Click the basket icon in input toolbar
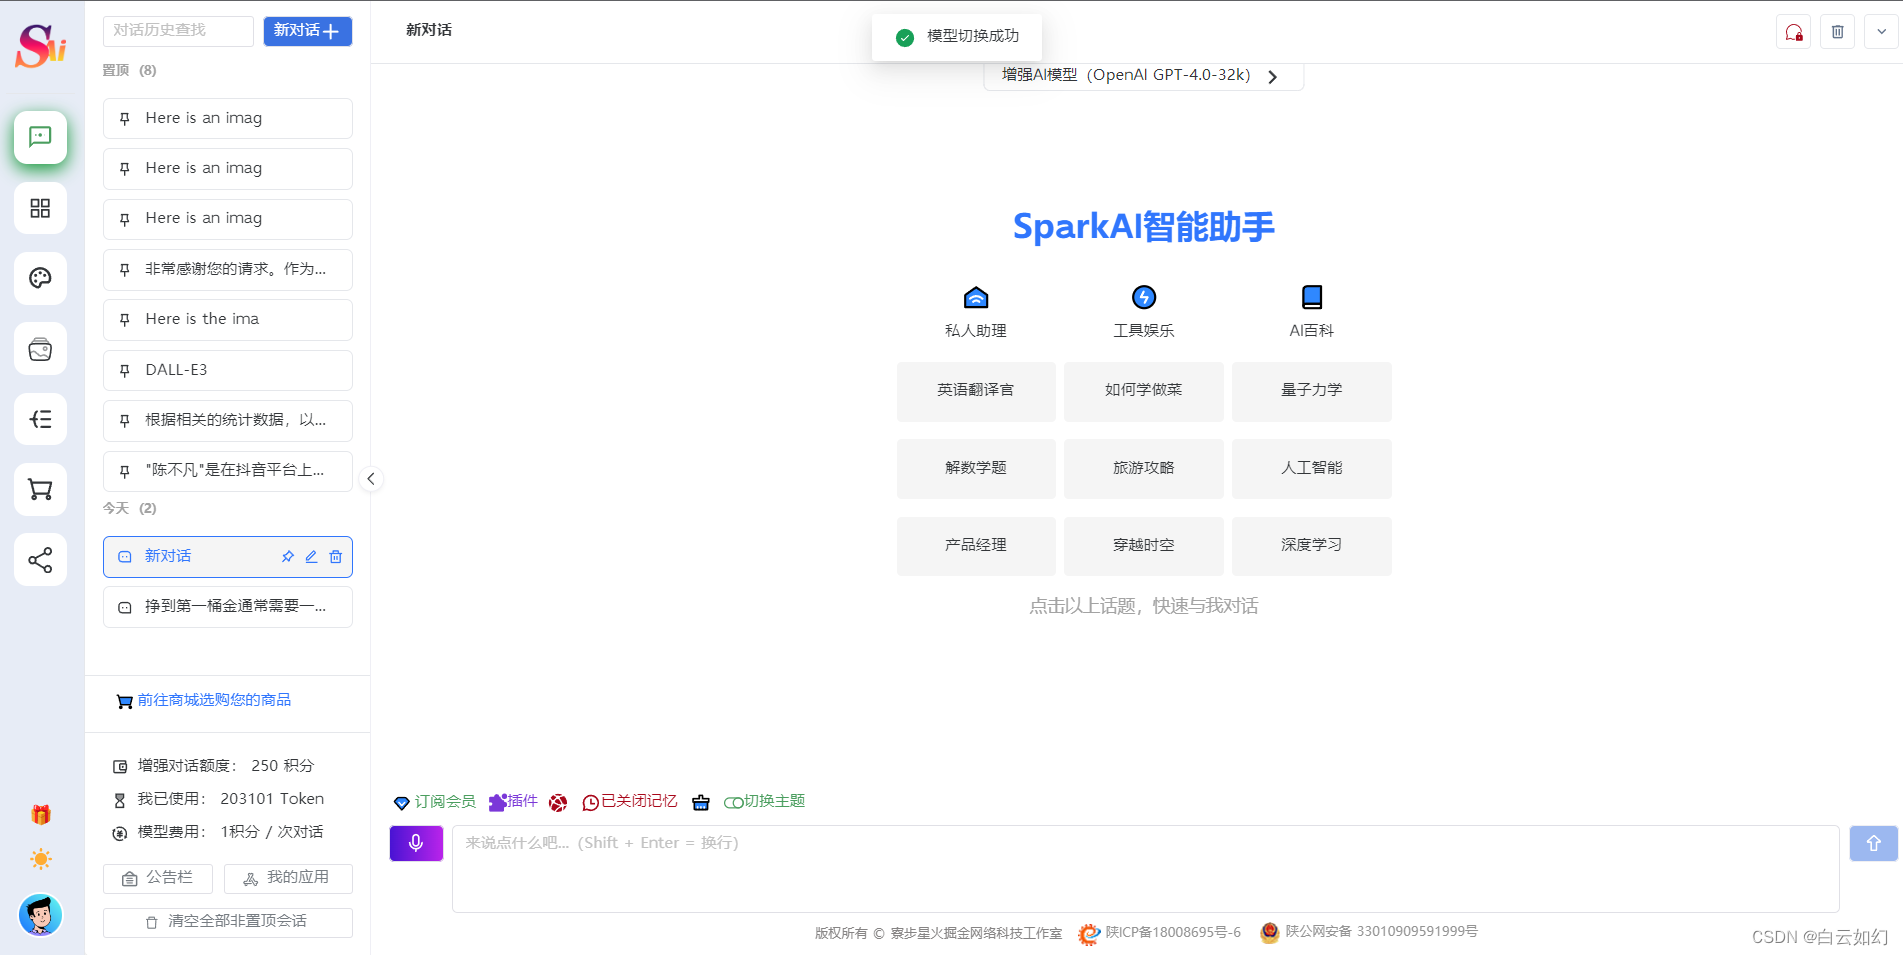Image resolution: width=1903 pixels, height=955 pixels. click(x=701, y=802)
